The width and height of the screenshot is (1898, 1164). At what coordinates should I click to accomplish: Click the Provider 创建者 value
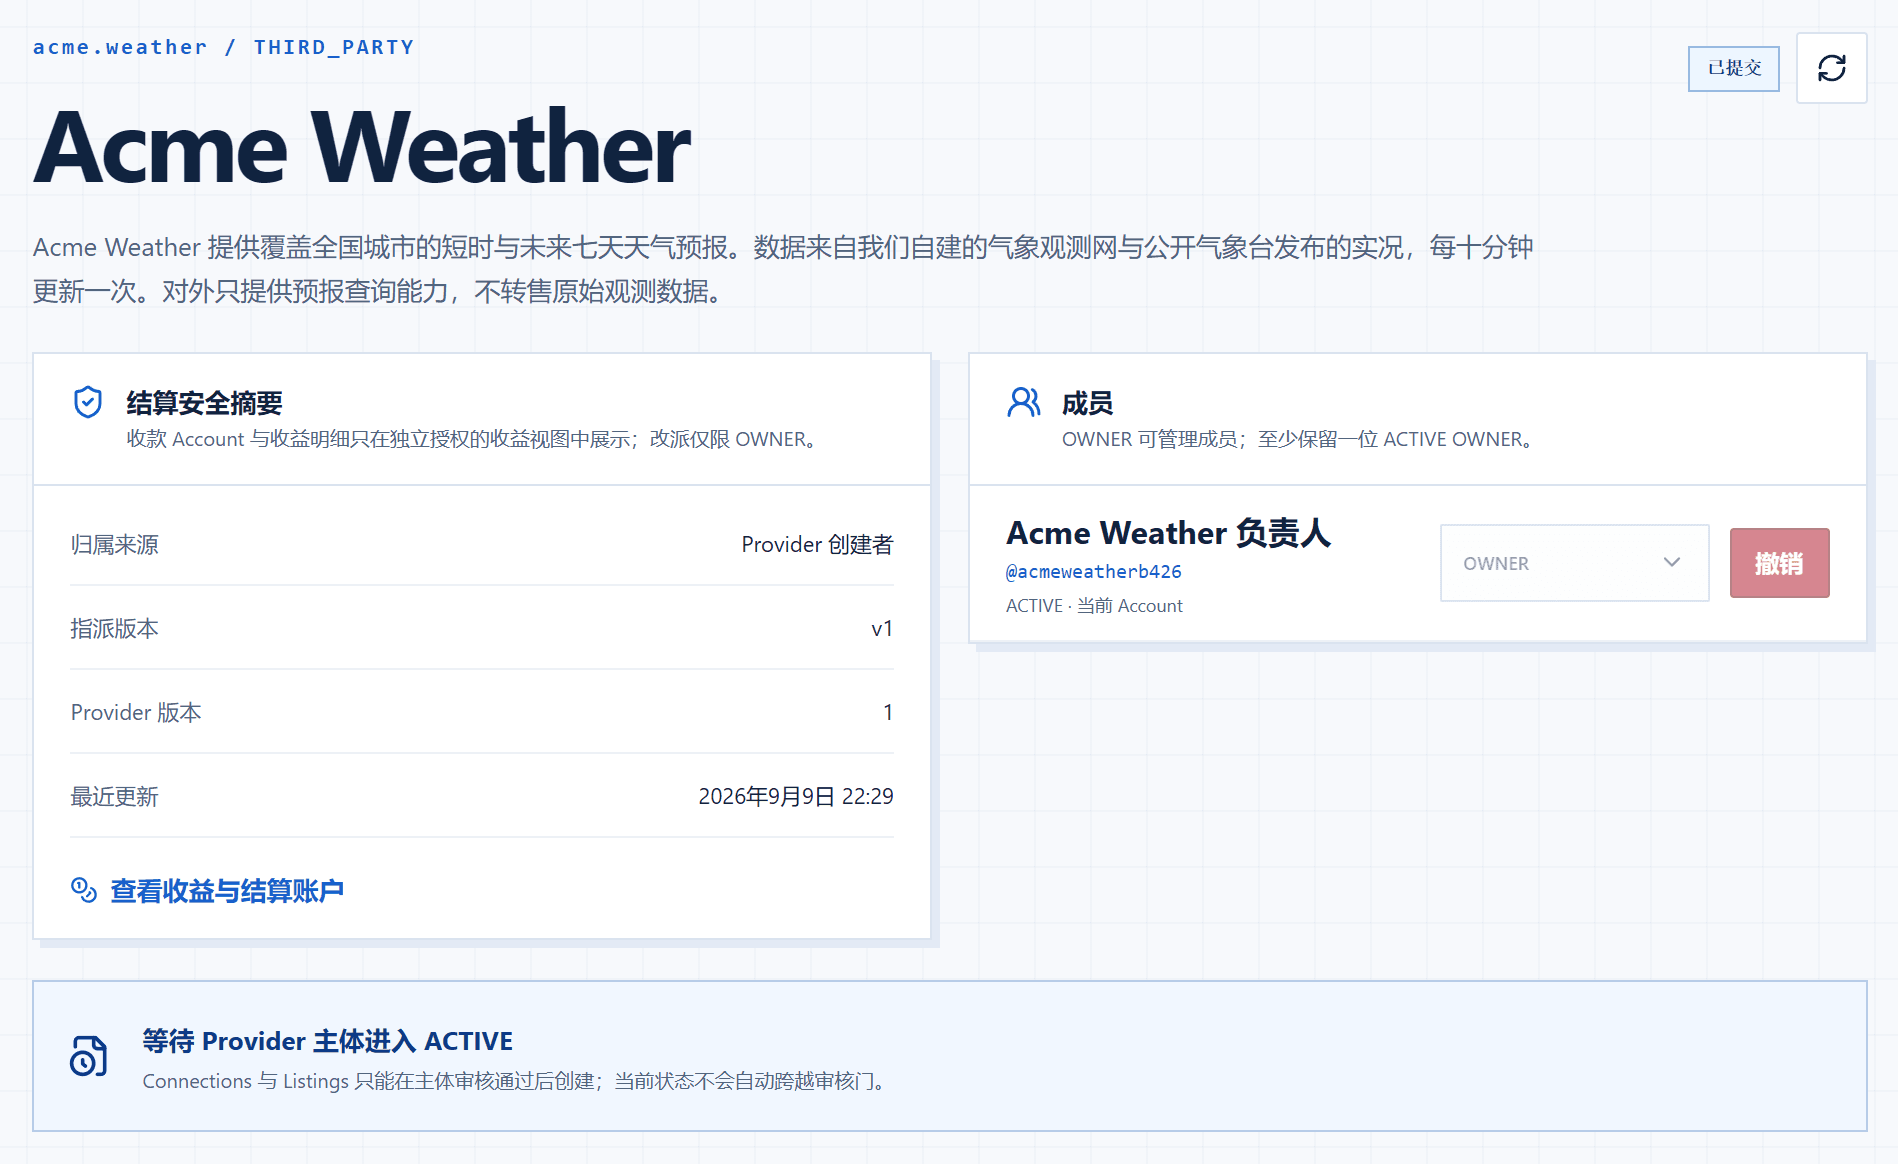tap(817, 544)
